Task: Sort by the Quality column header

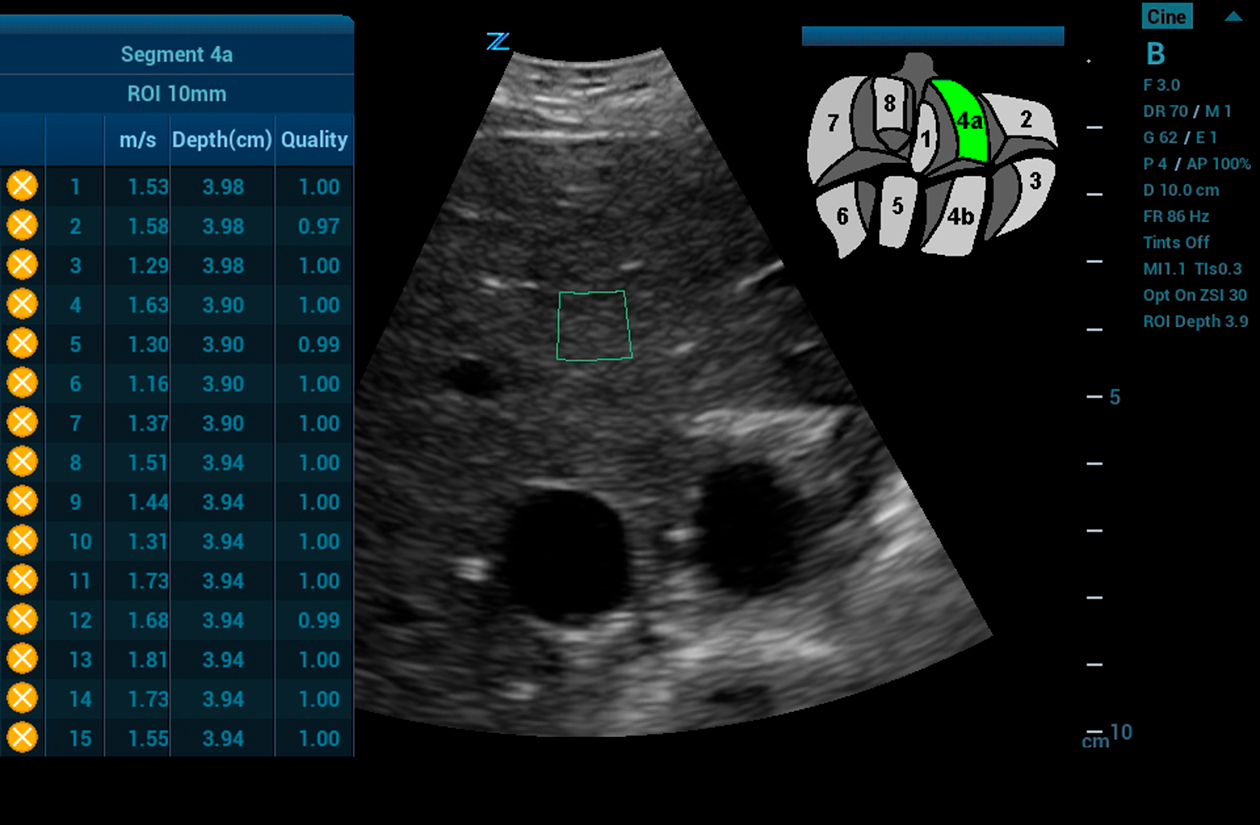Action: pyautogui.click(x=313, y=140)
